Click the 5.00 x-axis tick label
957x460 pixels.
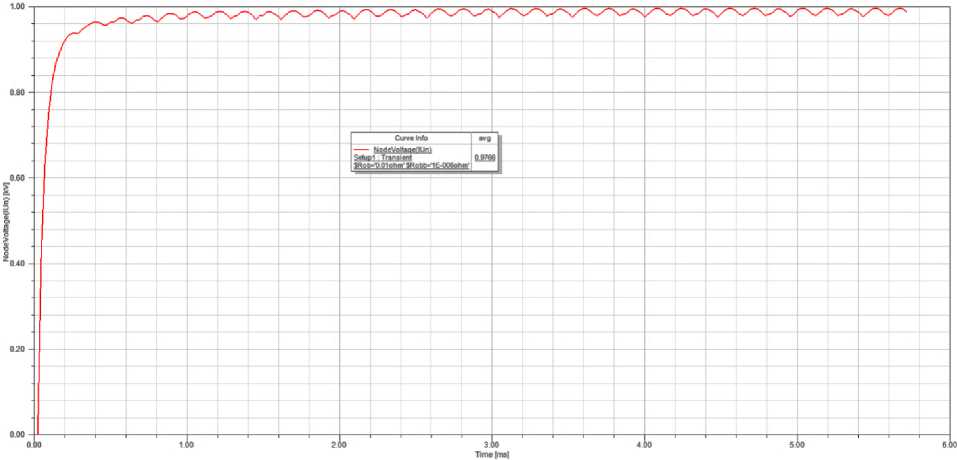(796, 444)
